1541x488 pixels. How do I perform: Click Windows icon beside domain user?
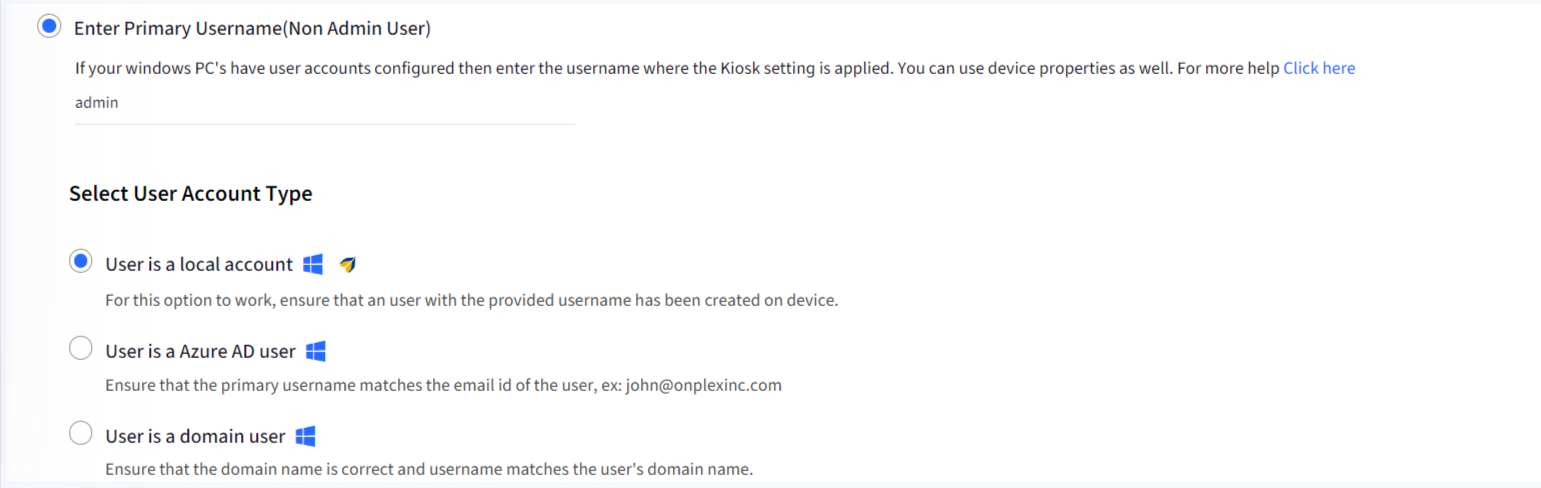(x=306, y=436)
